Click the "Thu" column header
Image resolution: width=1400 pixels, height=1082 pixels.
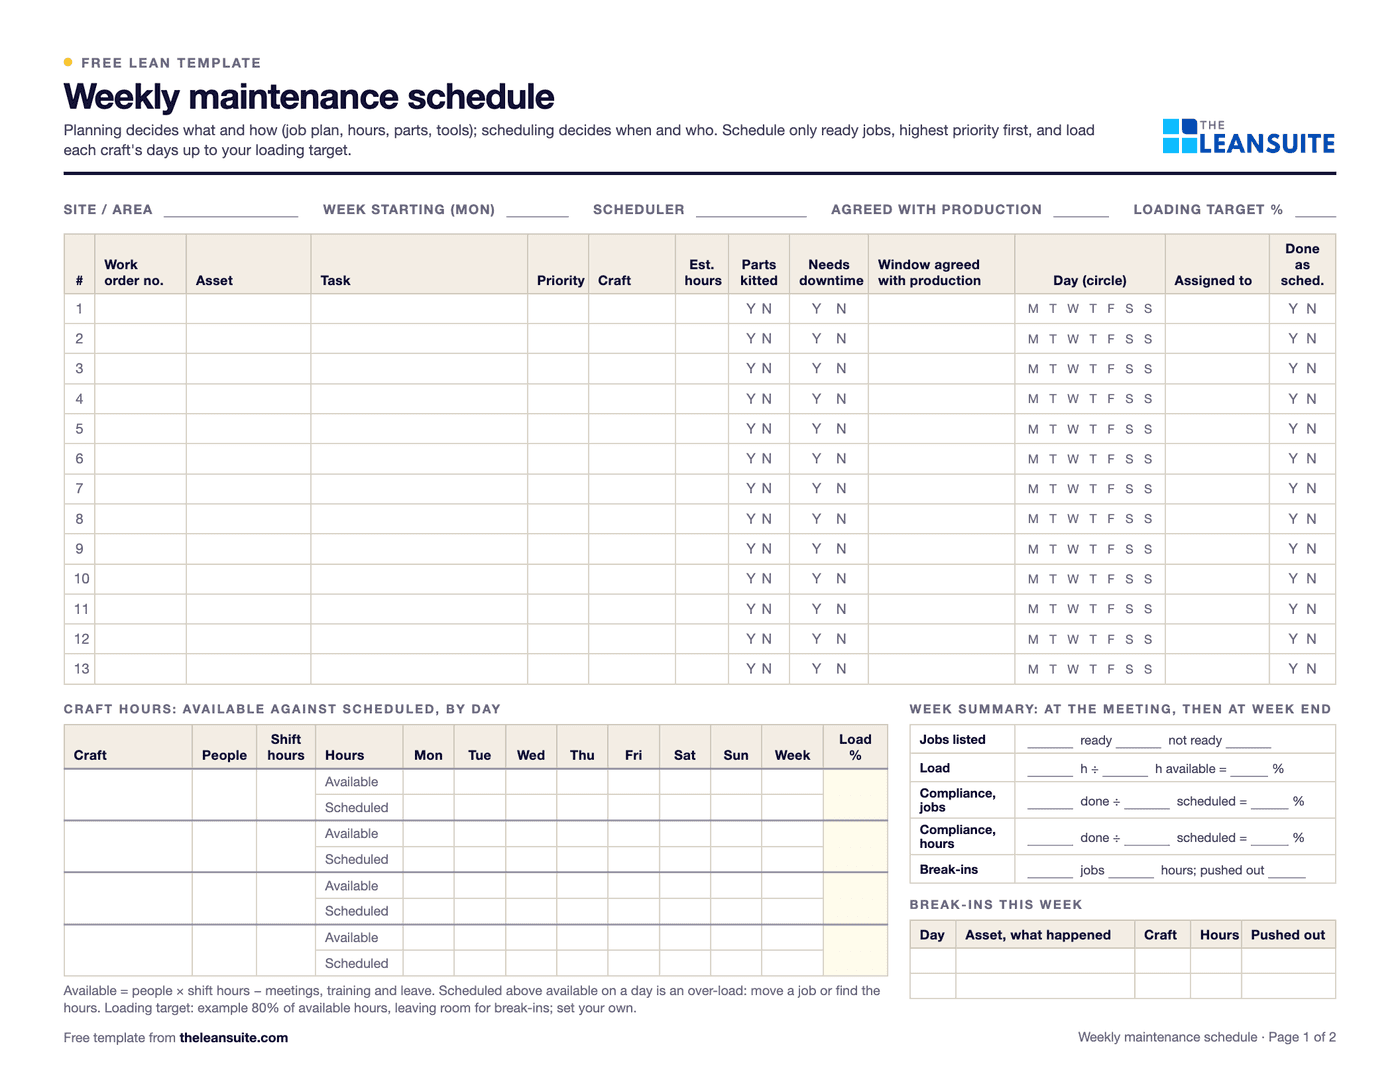coord(582,755)
